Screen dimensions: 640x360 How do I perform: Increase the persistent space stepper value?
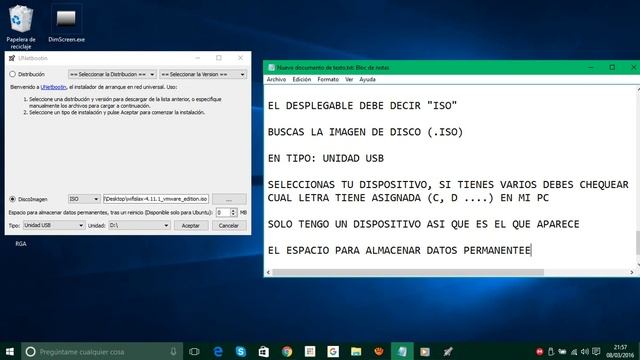(233, 210)
